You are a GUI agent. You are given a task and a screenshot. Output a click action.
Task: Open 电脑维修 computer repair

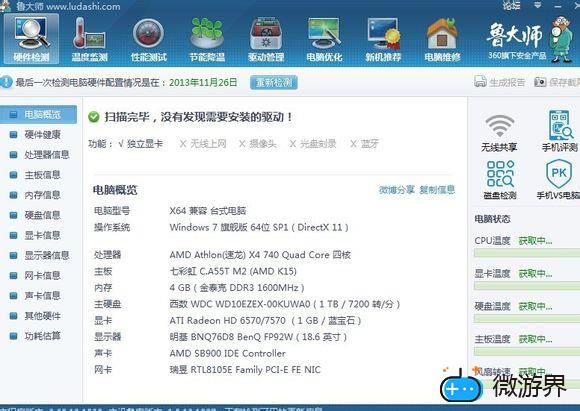coord(442,39)
